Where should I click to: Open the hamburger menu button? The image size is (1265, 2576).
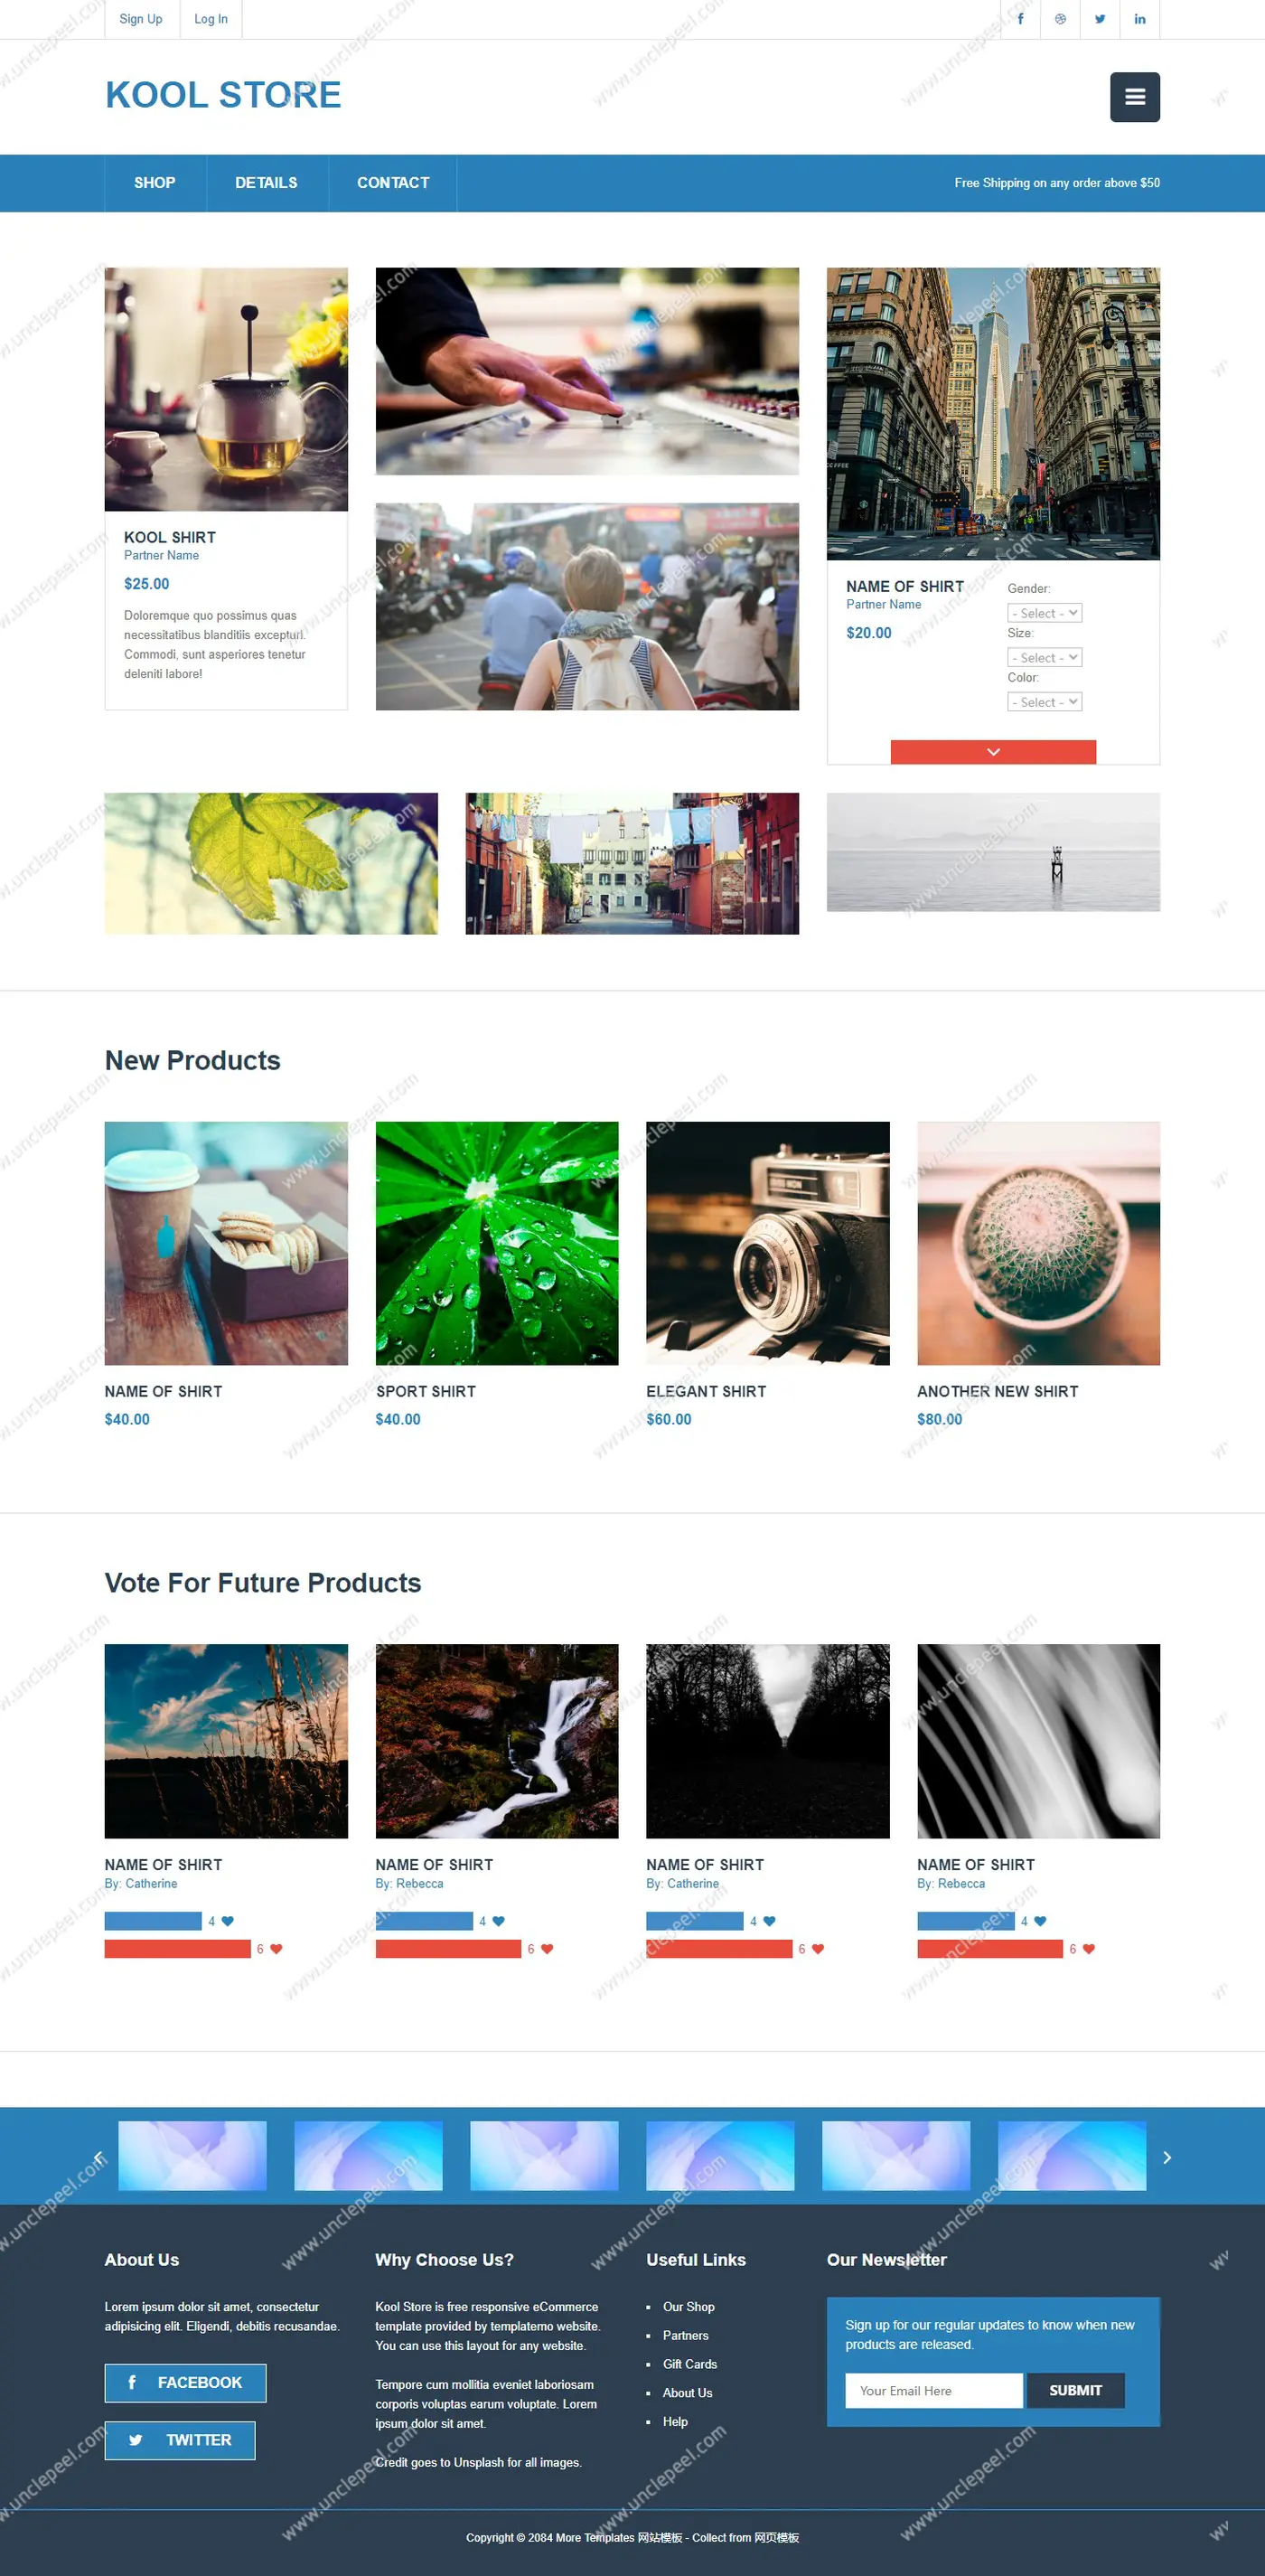(x=1135, y=97)
